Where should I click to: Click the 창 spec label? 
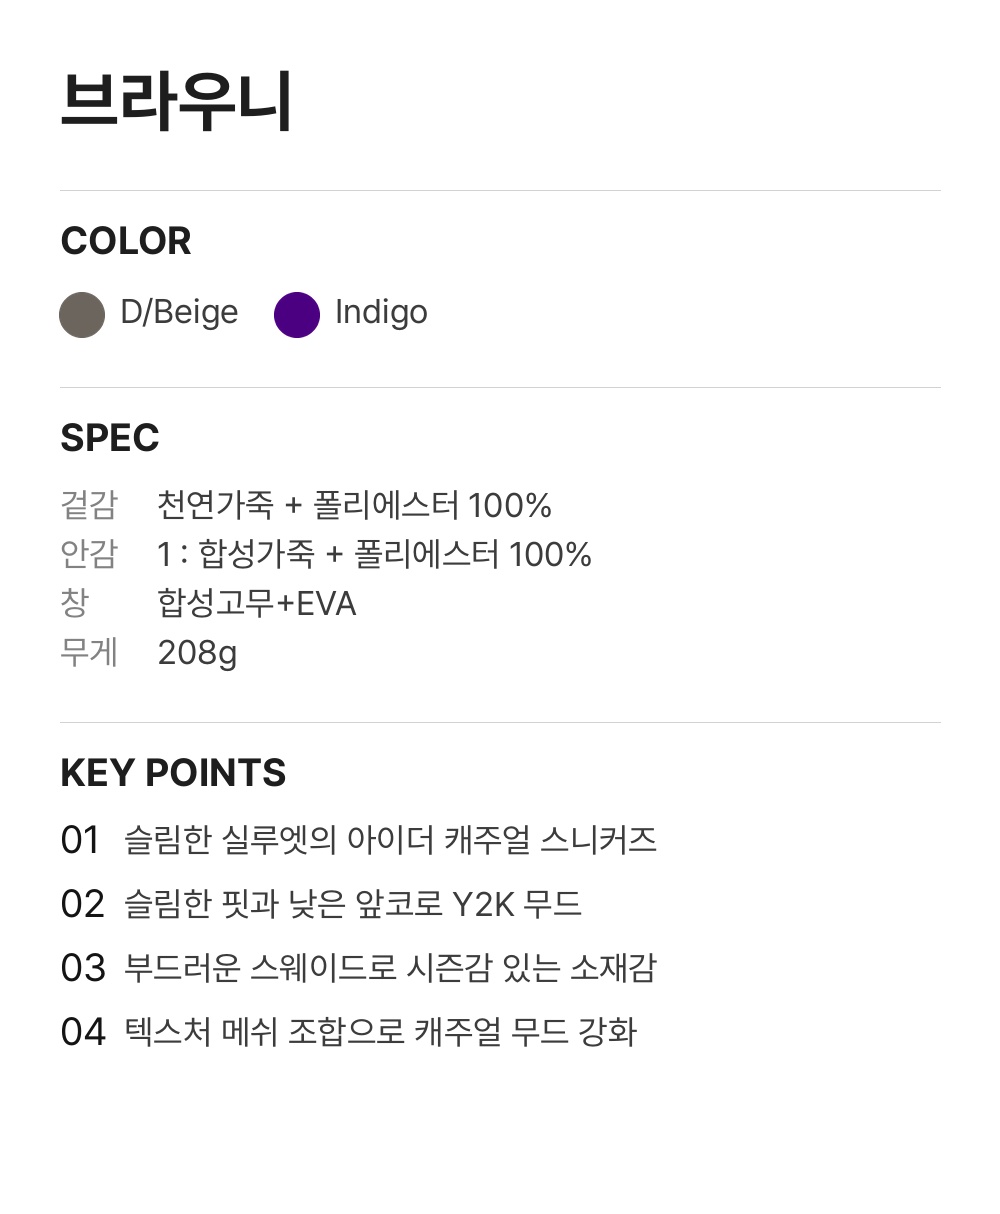click(75, 603)
